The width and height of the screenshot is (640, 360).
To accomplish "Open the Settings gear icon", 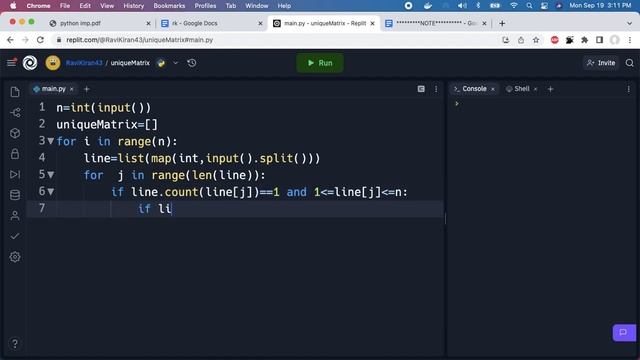I will pyautogui.click(x=15, y=257).
